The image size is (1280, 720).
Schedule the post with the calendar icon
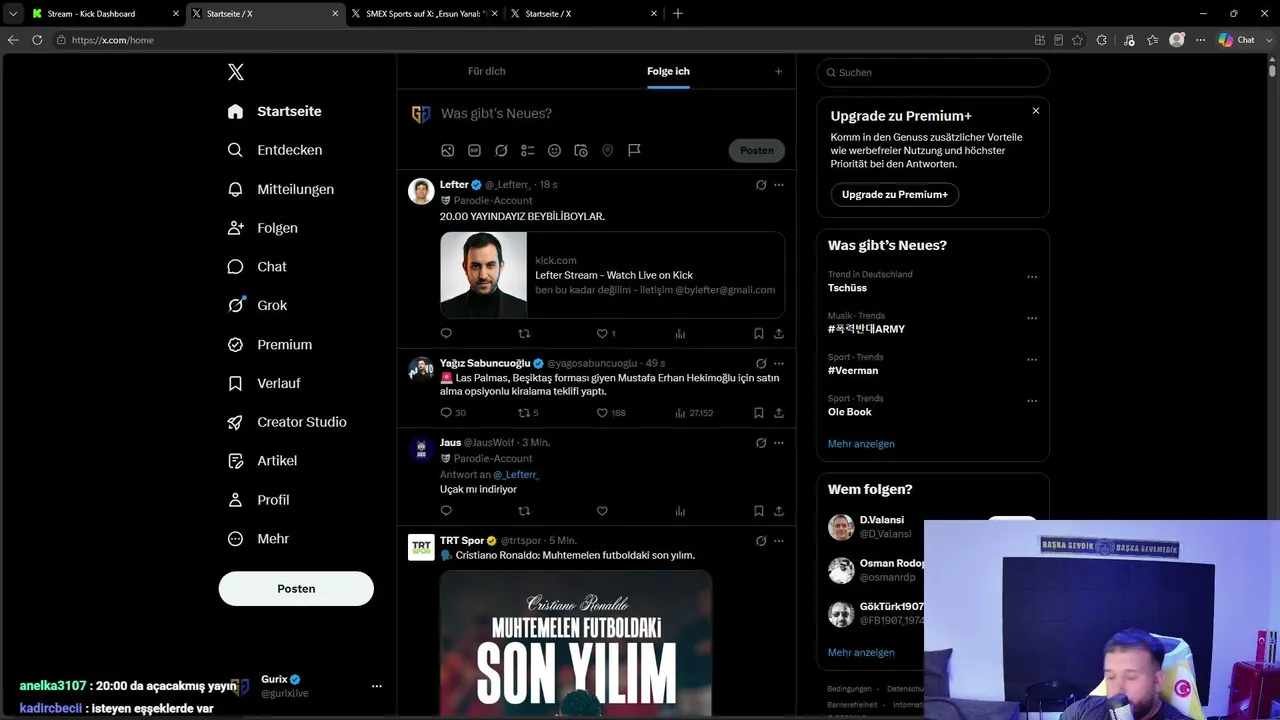tap(581, 151)
